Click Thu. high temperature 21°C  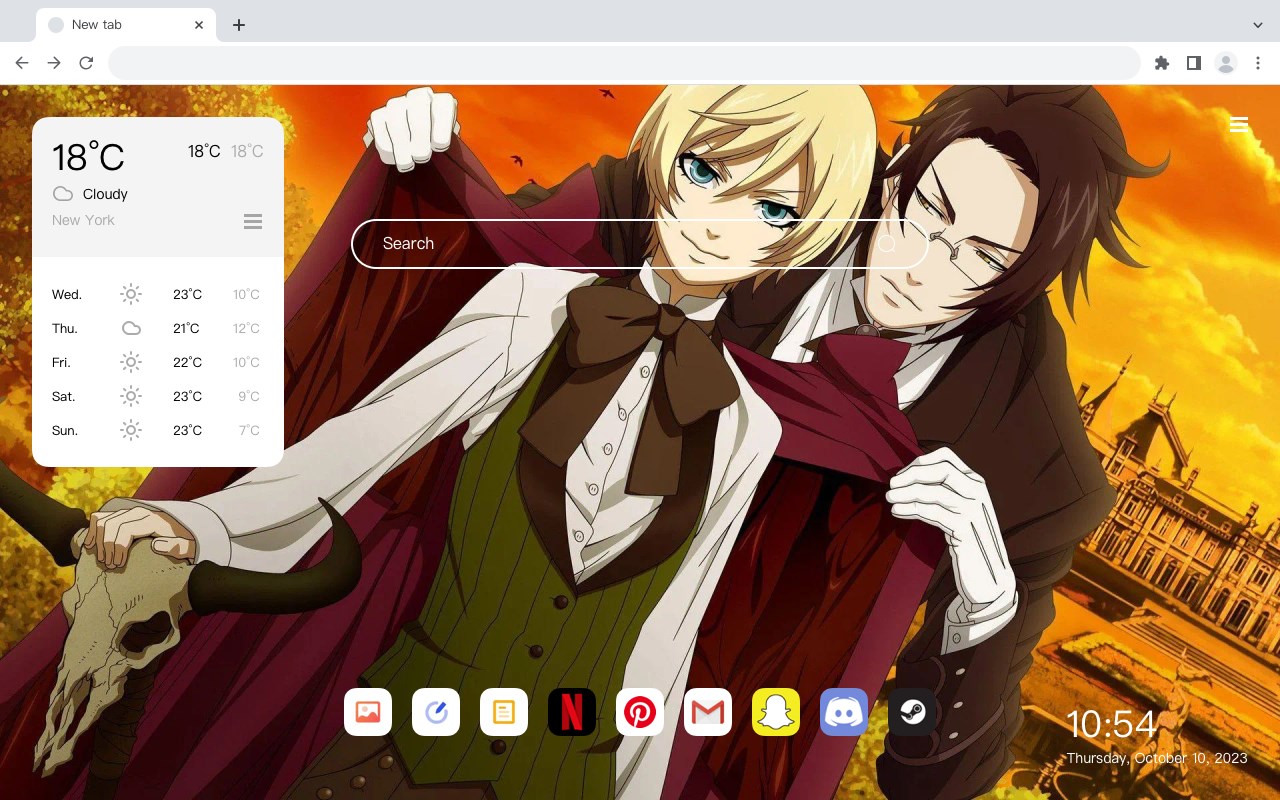pos(187,328)
